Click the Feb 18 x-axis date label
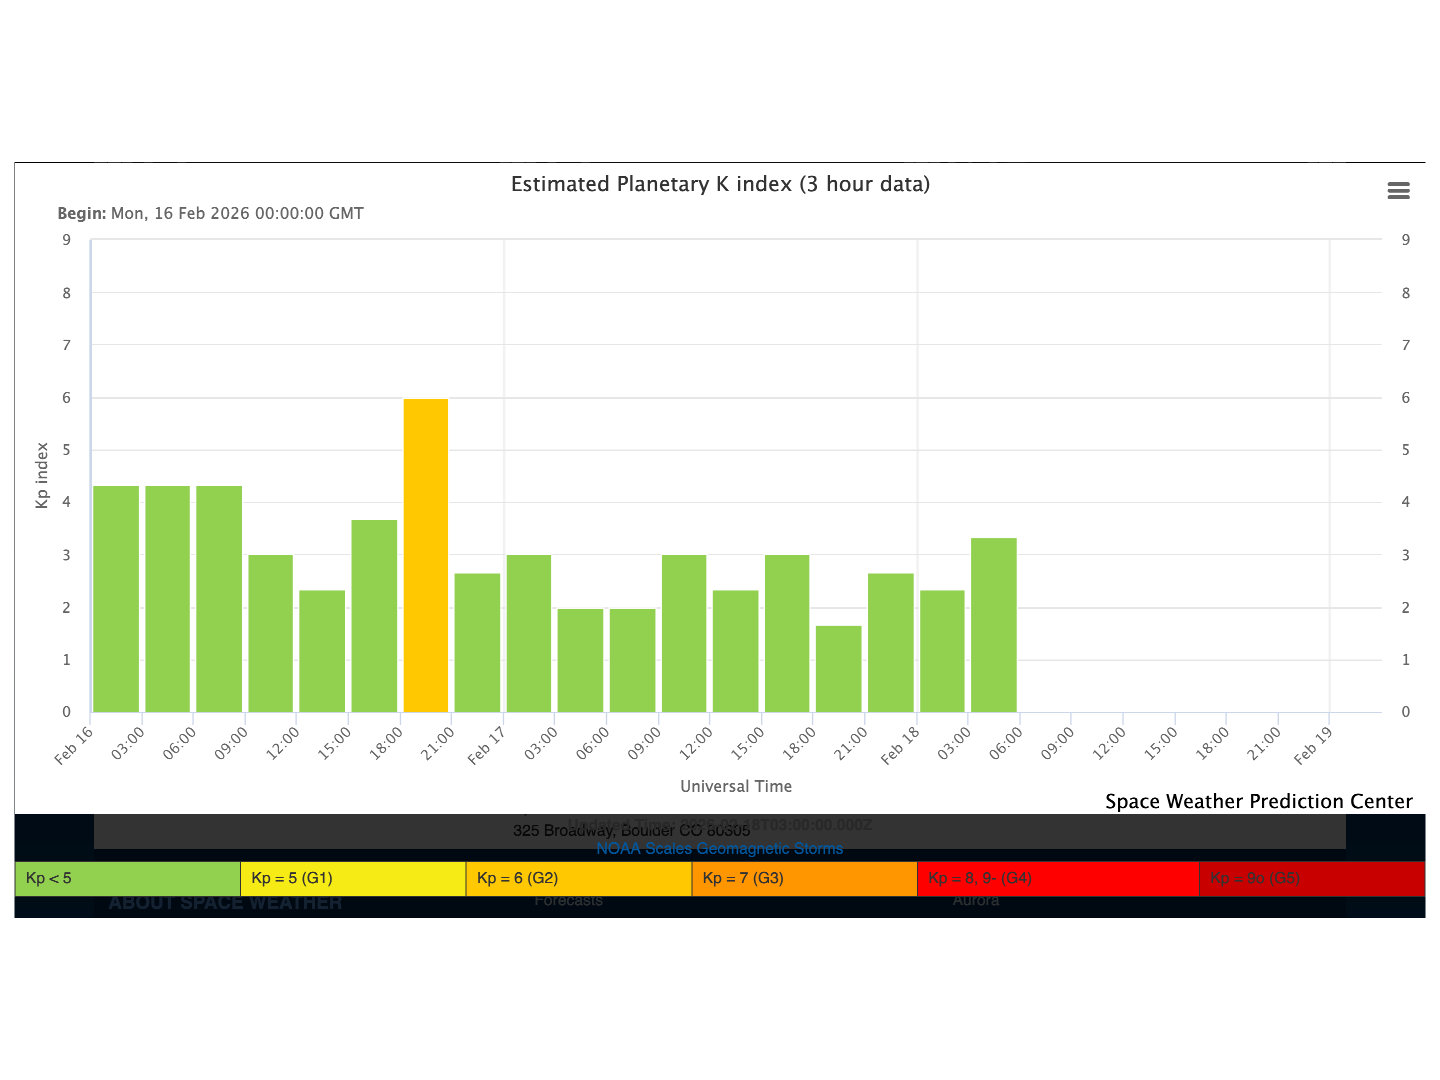Screen dimensions: 1440x1080 point(899,746)
